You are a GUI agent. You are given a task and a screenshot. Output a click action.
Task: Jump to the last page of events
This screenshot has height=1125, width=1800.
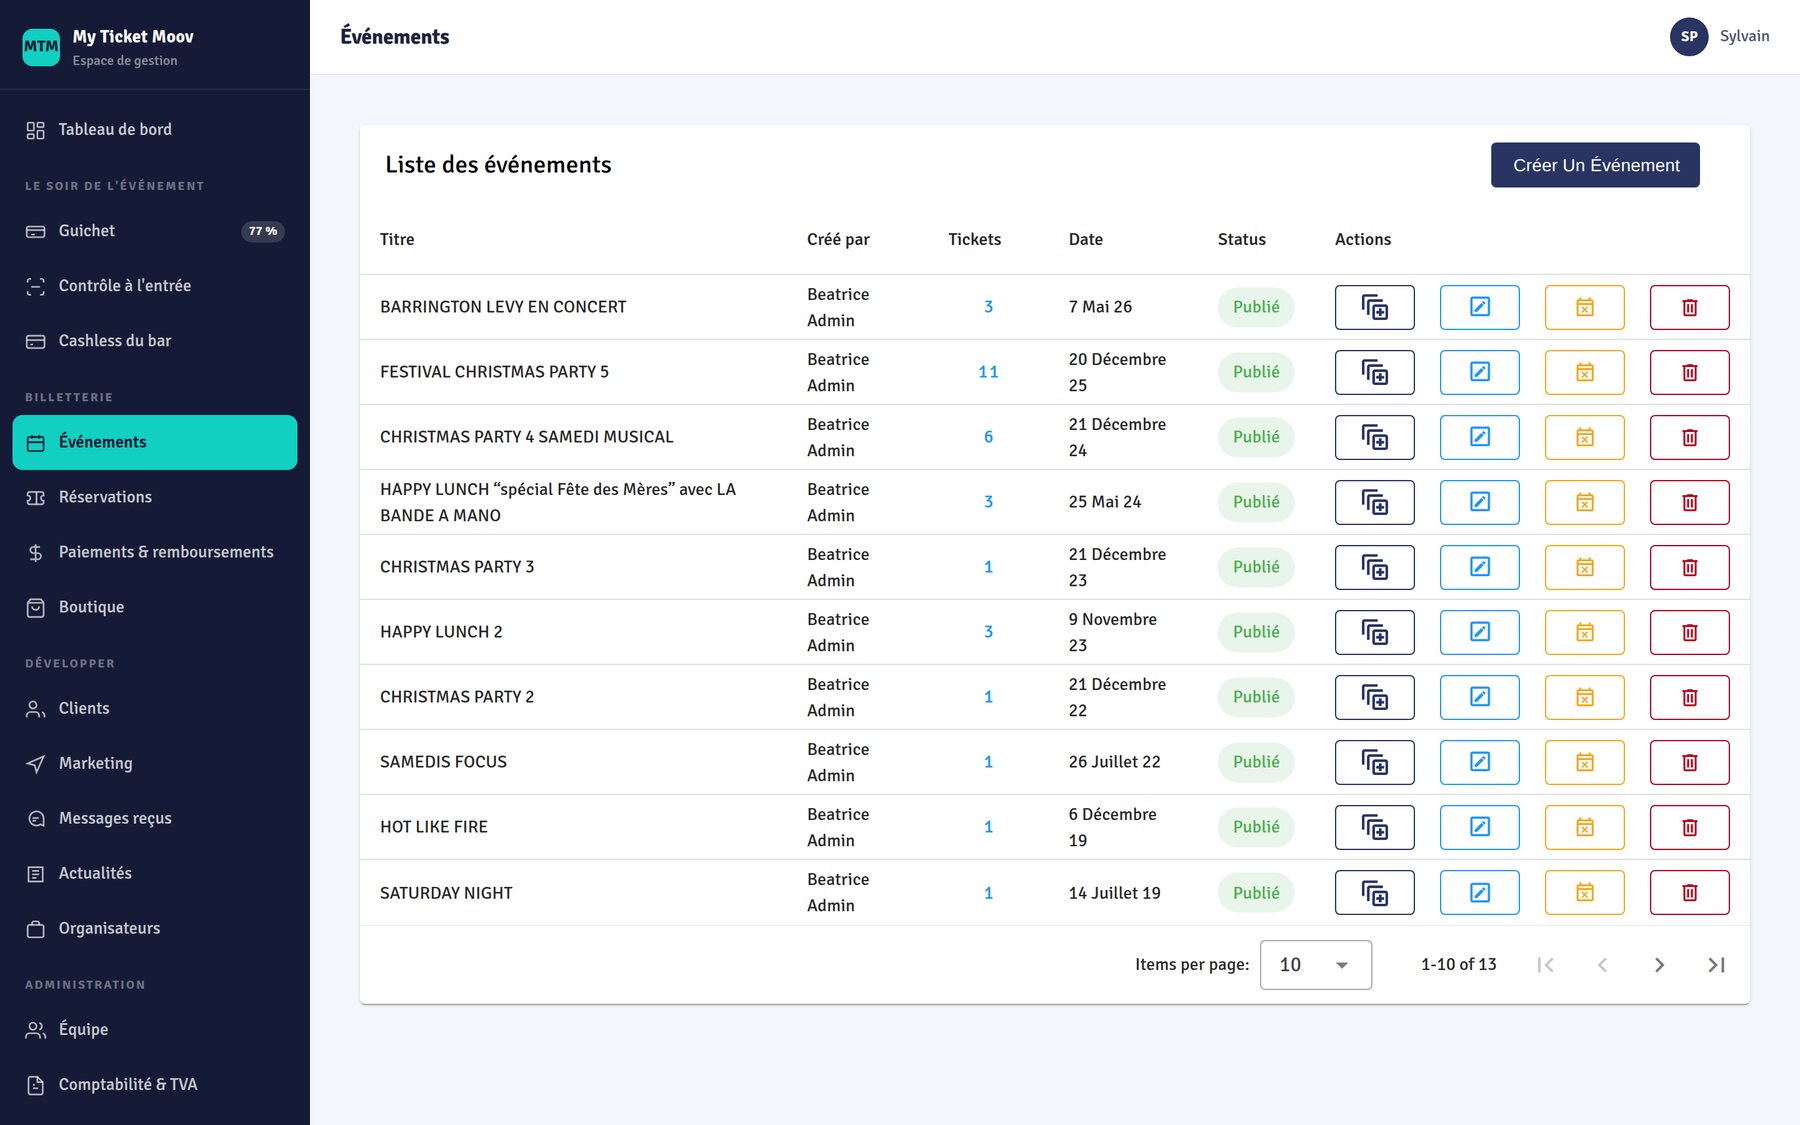click(1716, 965)
